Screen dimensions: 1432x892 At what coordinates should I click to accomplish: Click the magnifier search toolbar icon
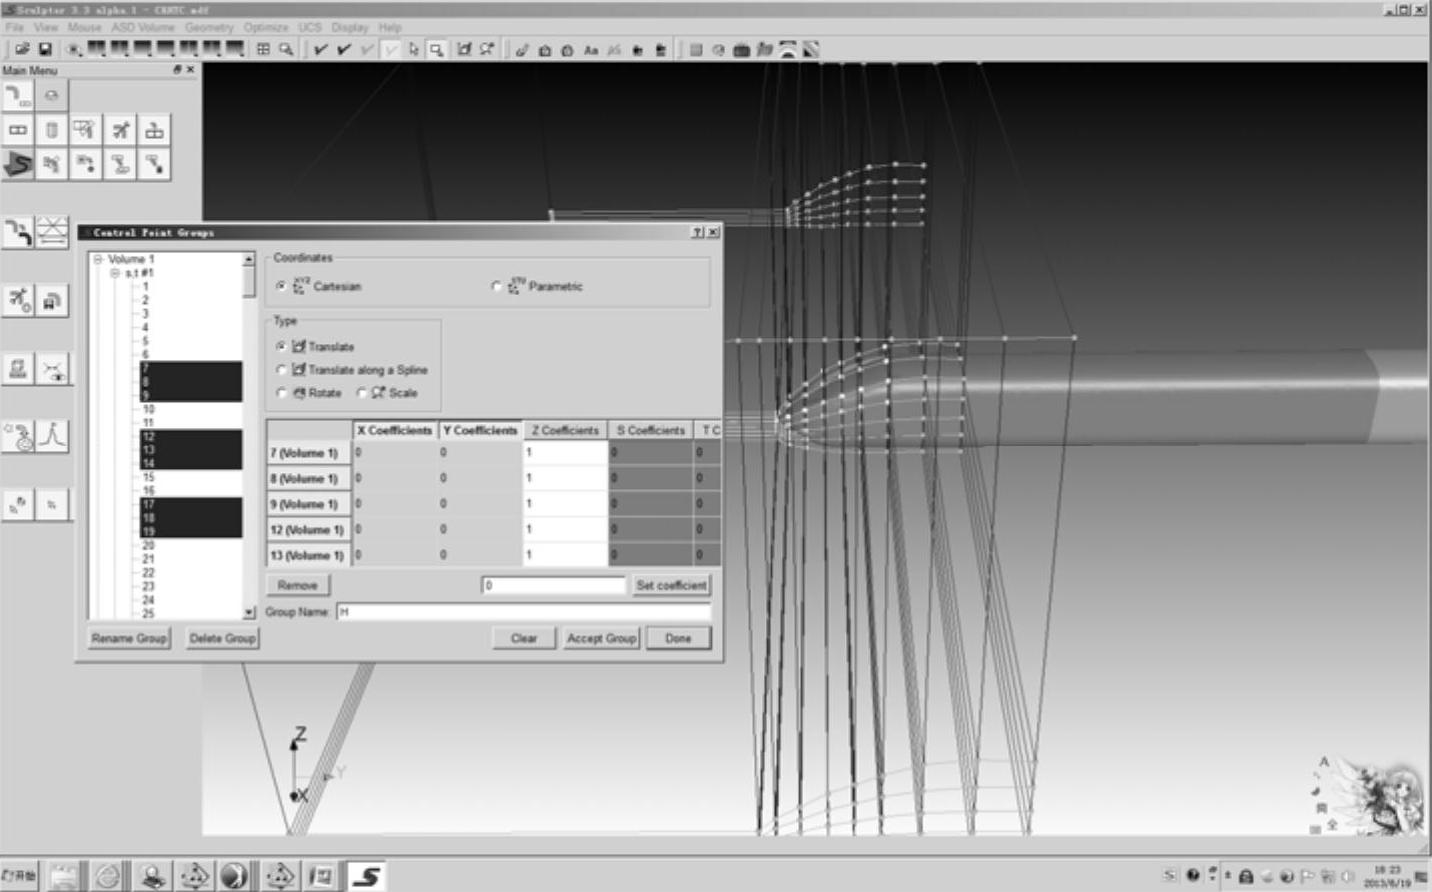(286, 49)
